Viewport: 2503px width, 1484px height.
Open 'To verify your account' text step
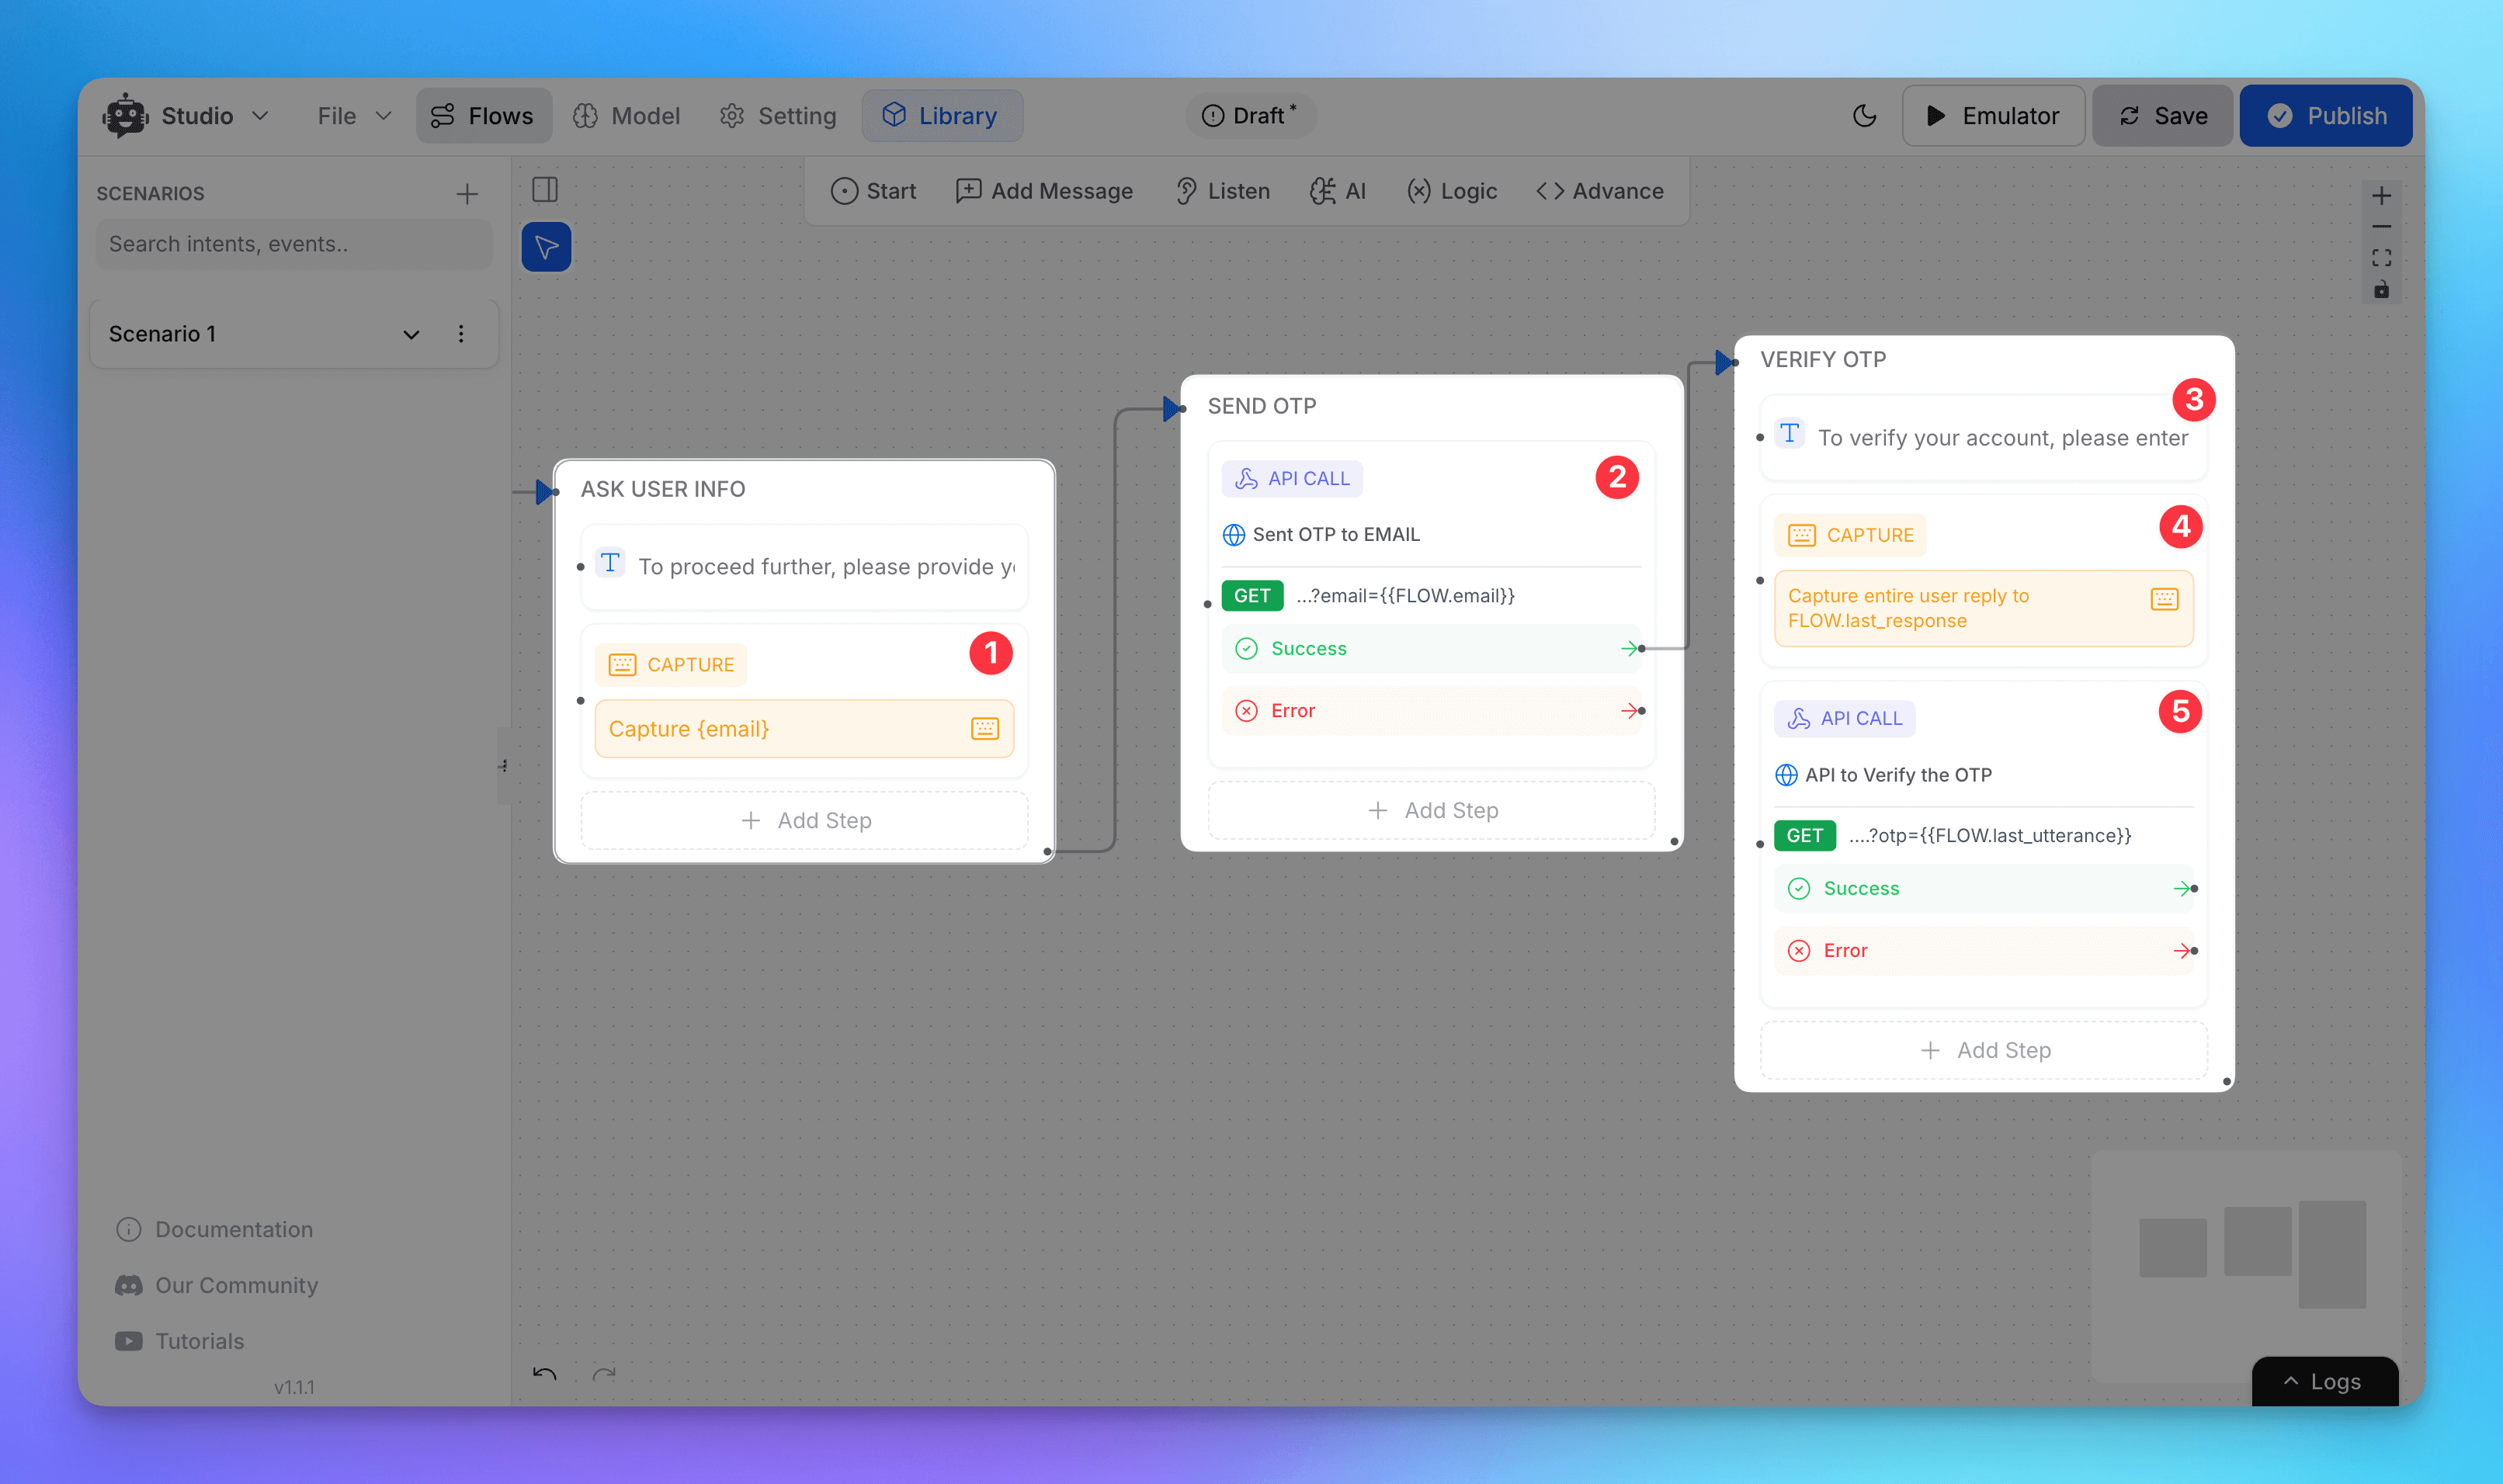(1984, 438)
